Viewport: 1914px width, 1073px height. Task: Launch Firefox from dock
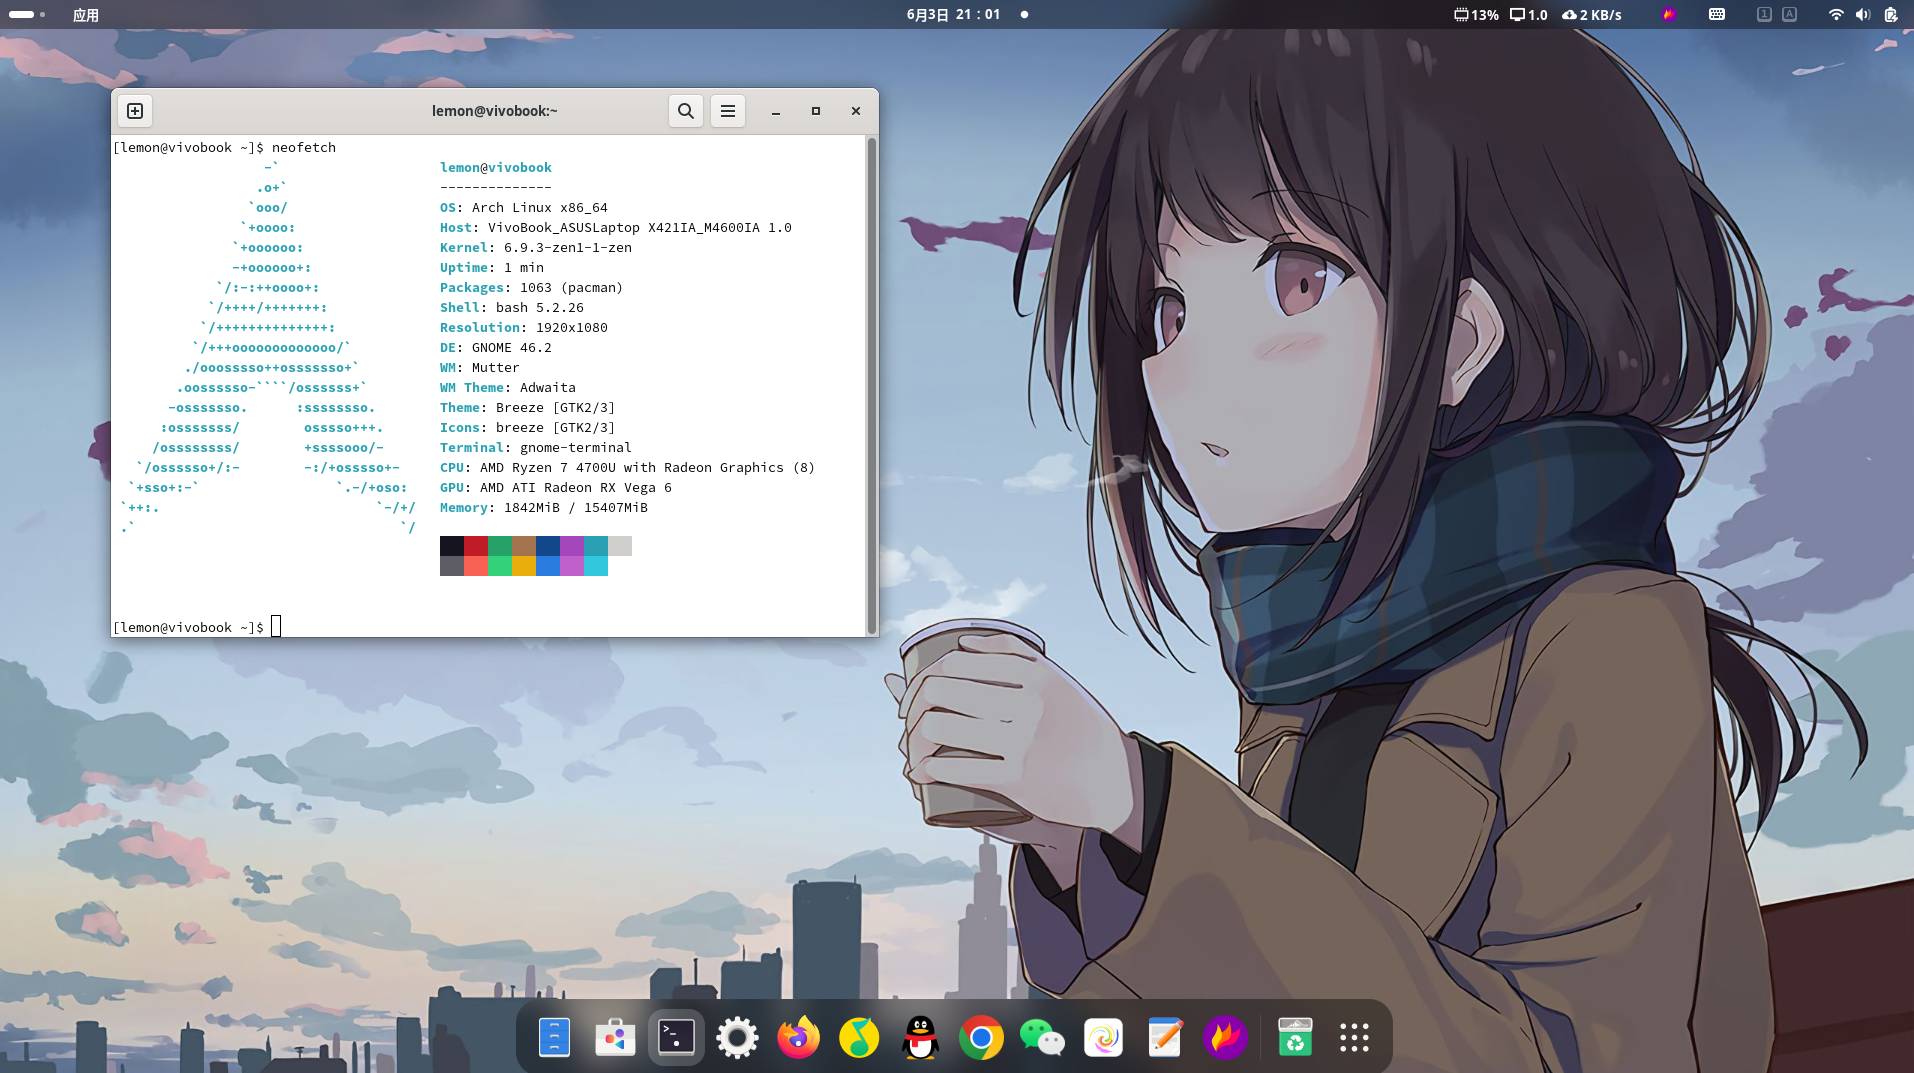point(798,1038)
